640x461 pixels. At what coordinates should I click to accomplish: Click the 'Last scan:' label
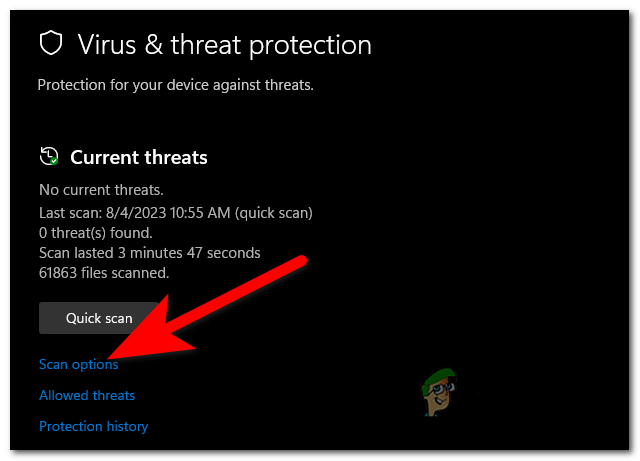point(68,212)
